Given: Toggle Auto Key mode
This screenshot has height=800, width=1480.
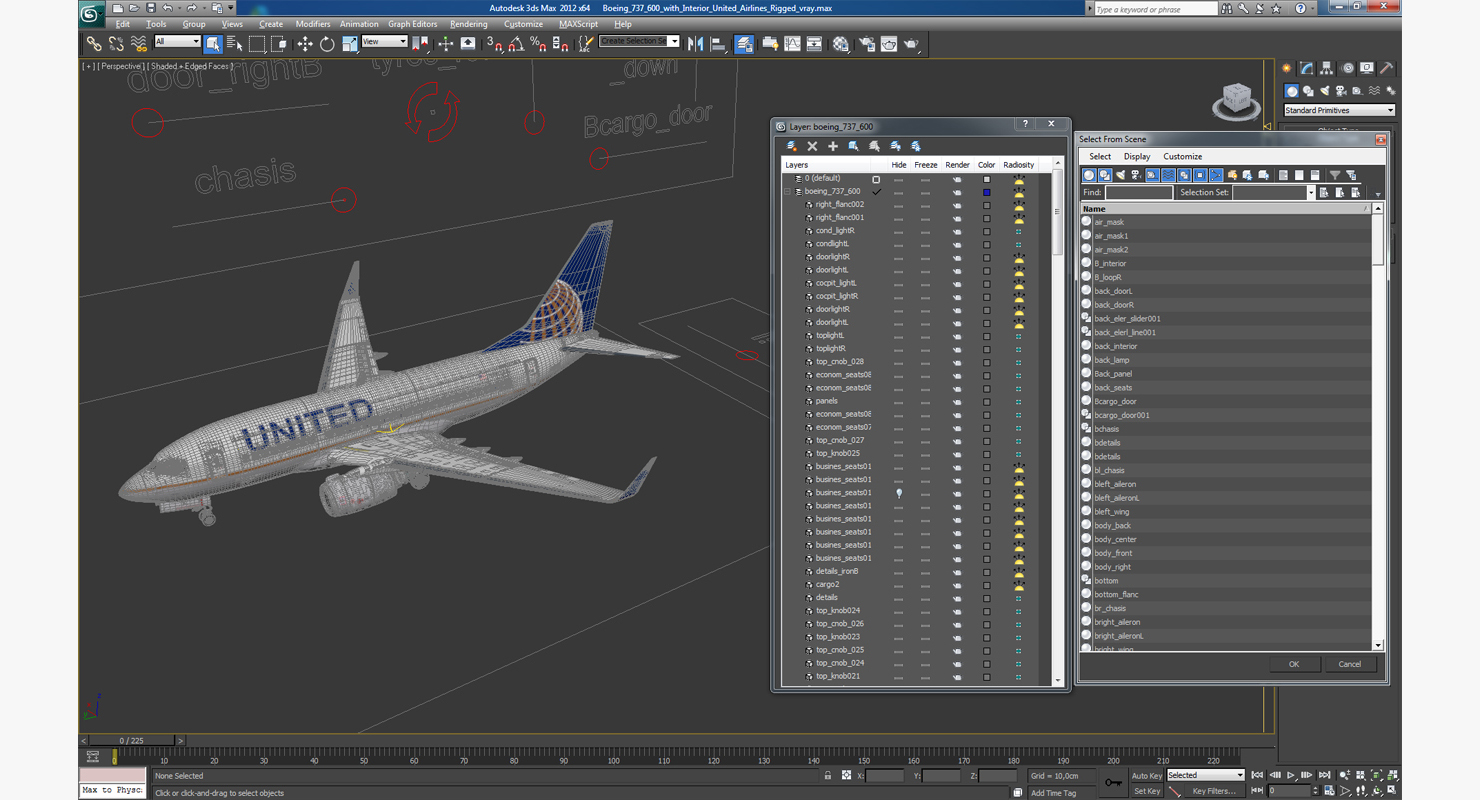Looking at the screenshot, I should [x=1147, y=776].
